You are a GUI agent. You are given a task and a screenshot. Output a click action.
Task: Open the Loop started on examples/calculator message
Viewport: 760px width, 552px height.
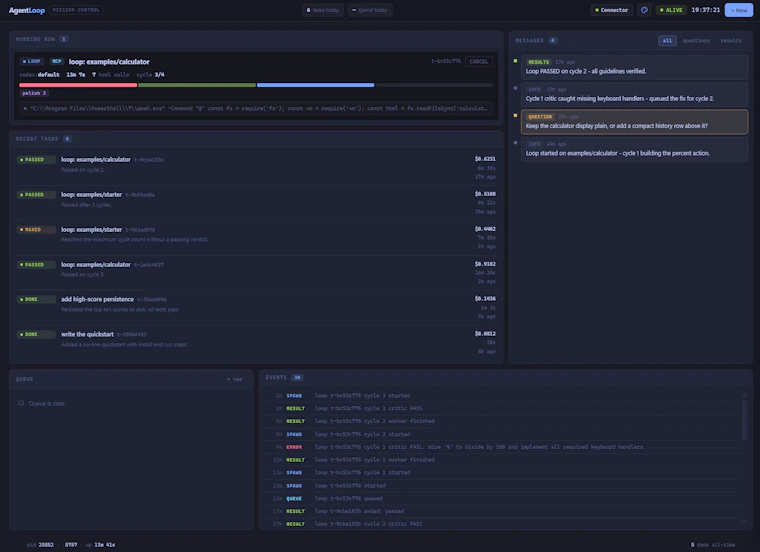(634, 149)
